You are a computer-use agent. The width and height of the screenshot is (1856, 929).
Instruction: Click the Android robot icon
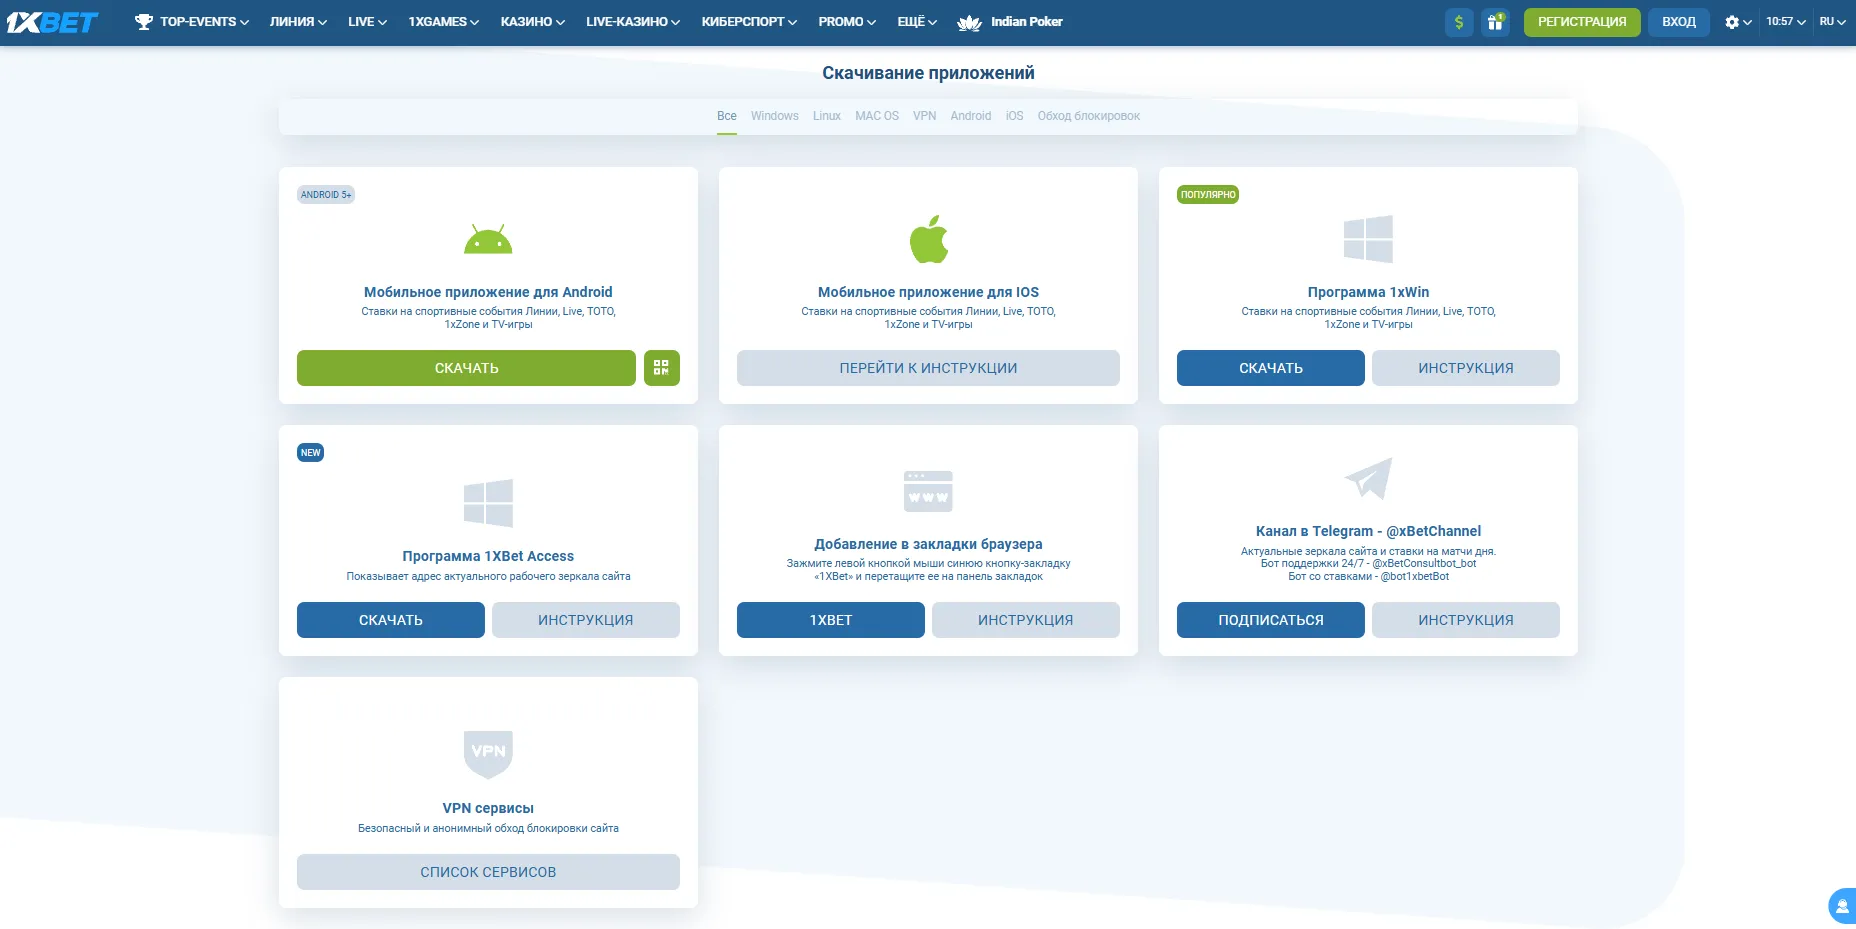coord(488,240)
